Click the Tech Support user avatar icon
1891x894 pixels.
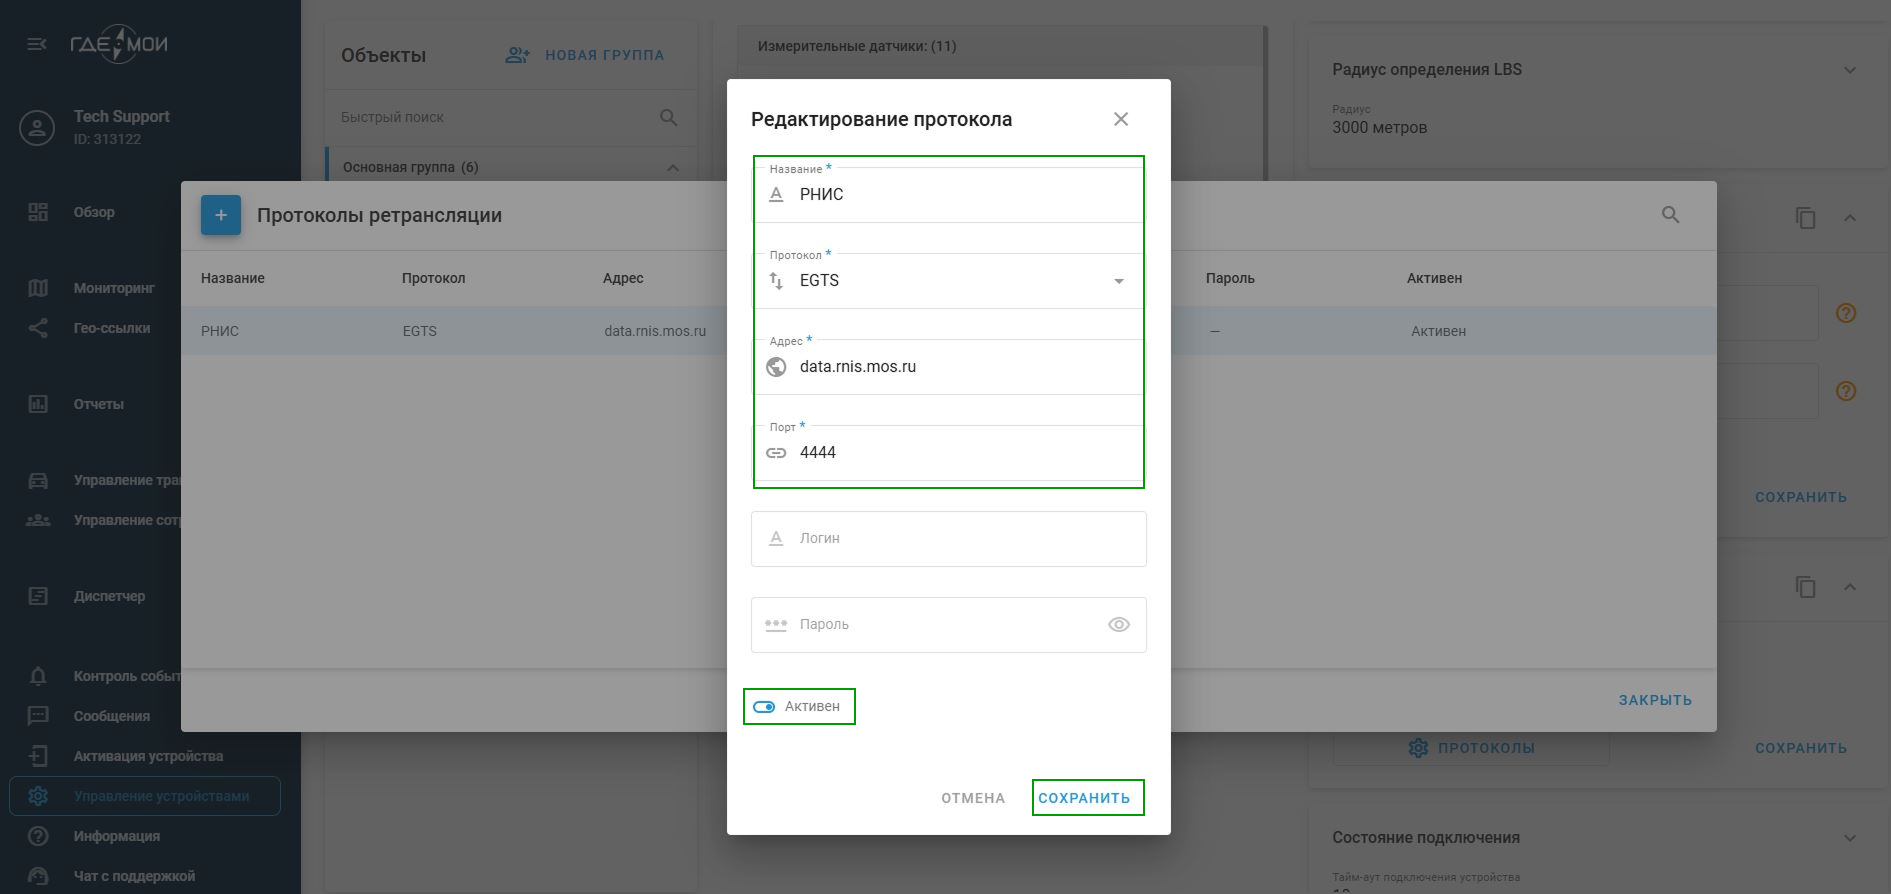click(x=37, y=128)
